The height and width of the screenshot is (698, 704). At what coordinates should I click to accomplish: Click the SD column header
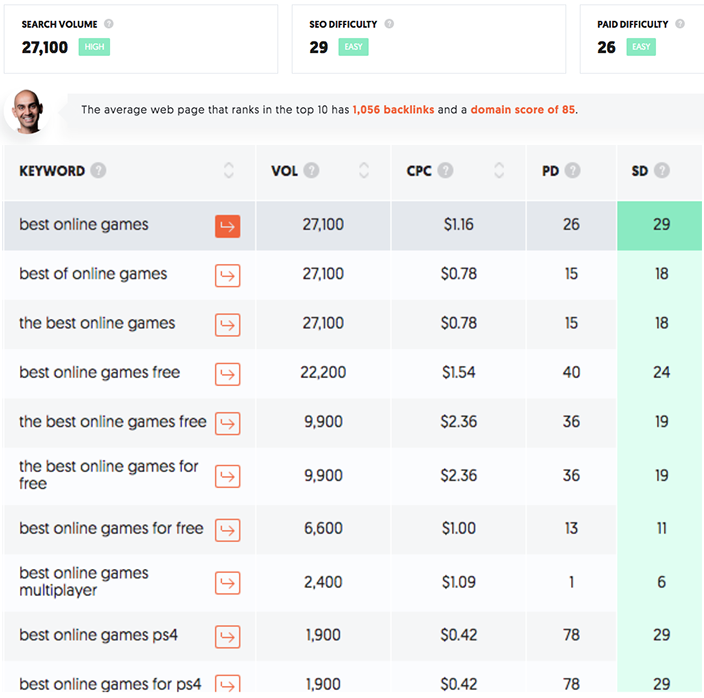point(640,171)
